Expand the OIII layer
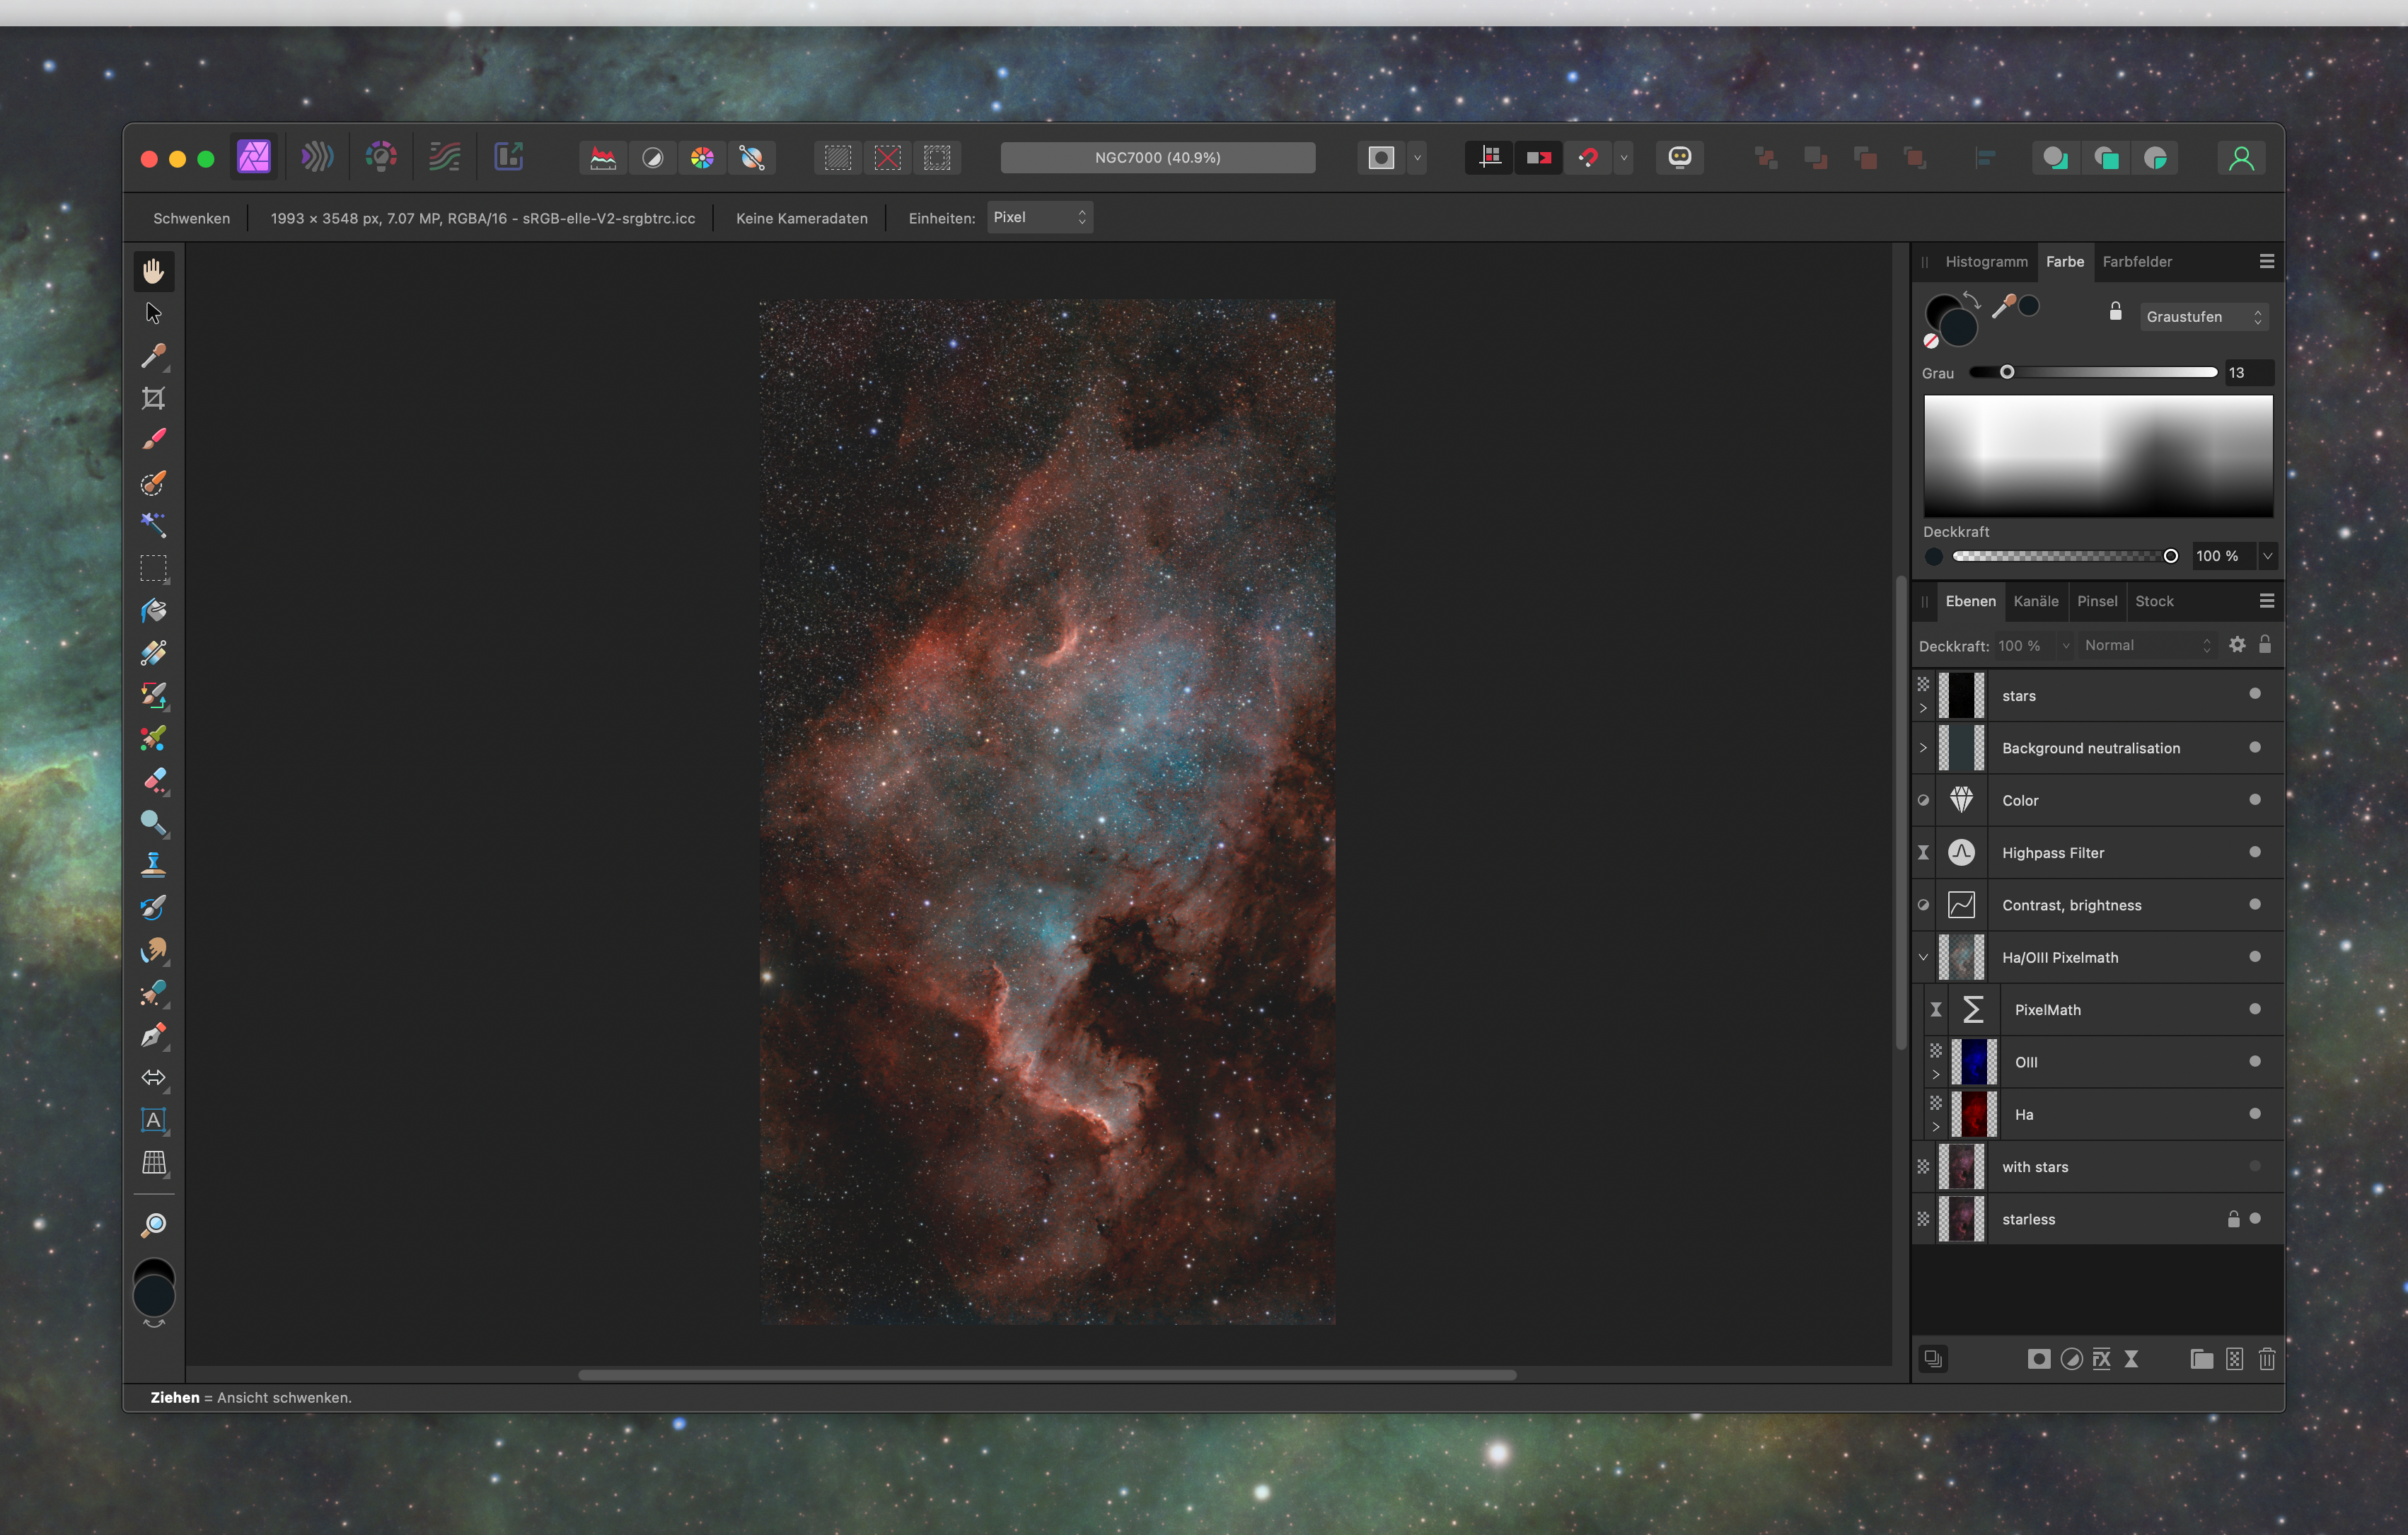Screen dimensions: 2408x1535 click(x=1936, y=1074)
